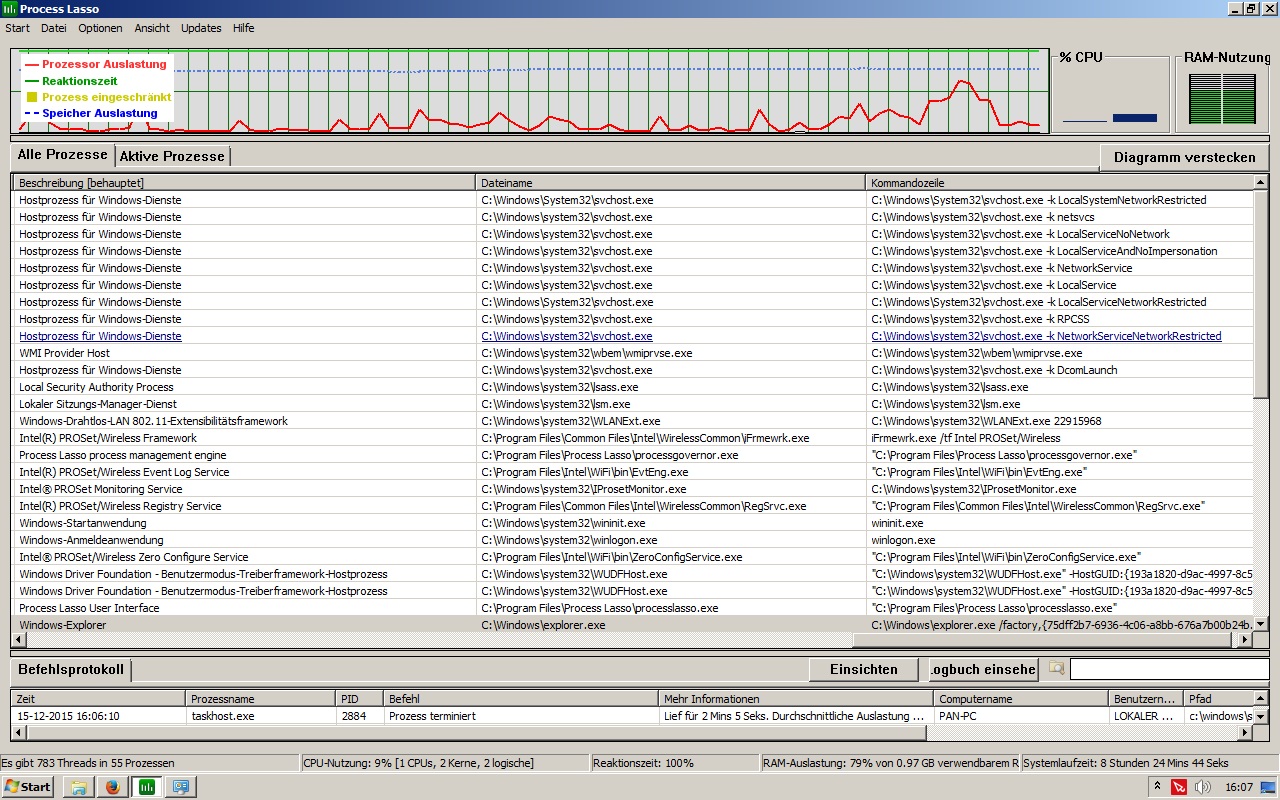Screen dimensions: 1280x800
Task: Sort log by PID column header
Action: pyautogui.click(x=359, y=699)
